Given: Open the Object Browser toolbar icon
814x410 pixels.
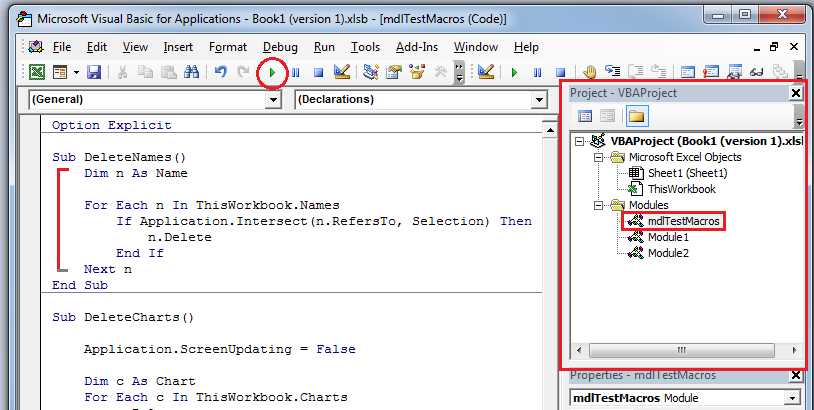Looking at the screenshot, I should 417,72.
